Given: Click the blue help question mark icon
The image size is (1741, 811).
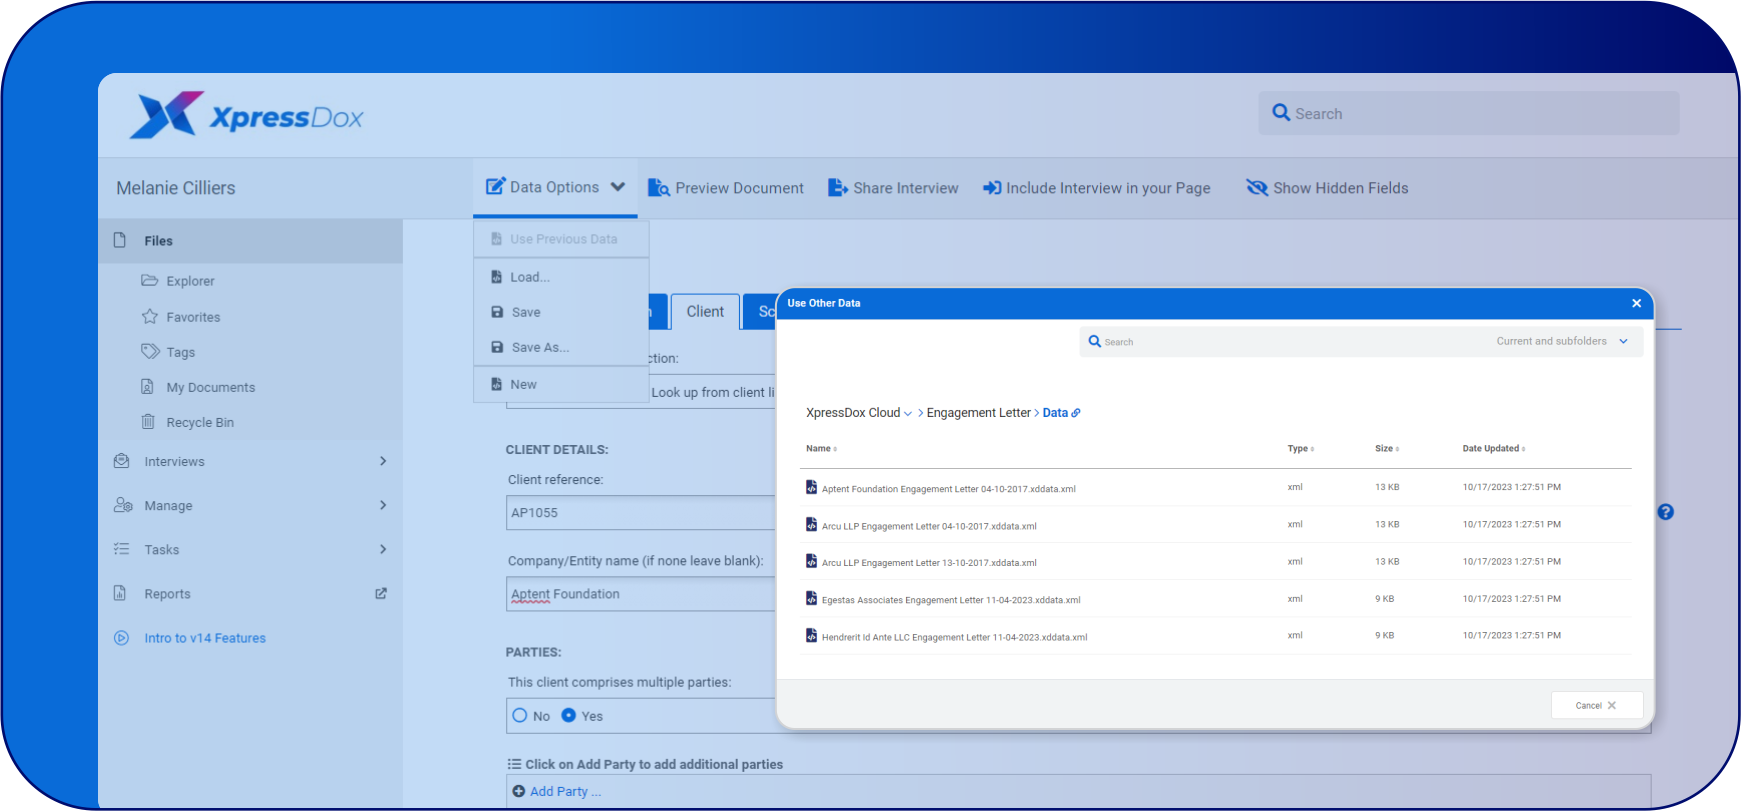Looking at the screenshot, I should tap(1666, 511).
